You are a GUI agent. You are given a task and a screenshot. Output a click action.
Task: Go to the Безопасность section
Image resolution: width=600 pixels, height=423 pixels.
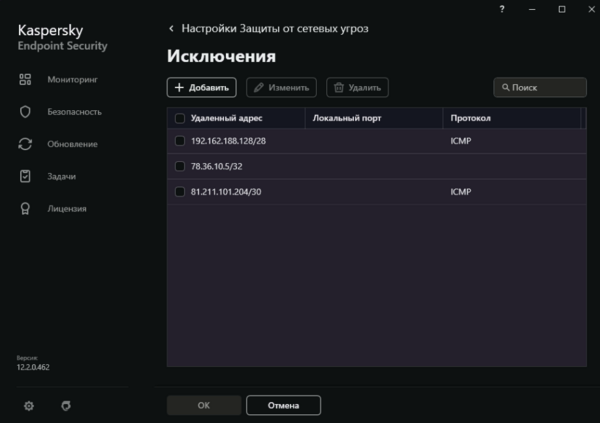click(75, 112)
